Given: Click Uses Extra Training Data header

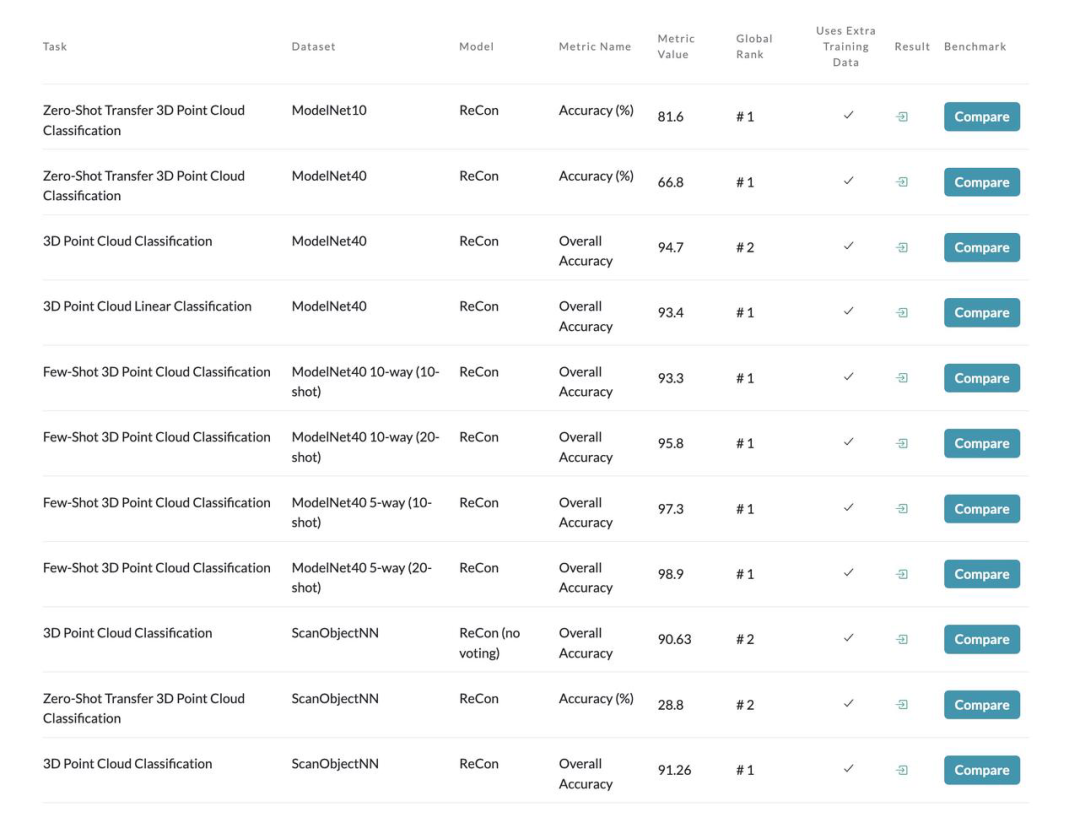Looking at the screenshot, I should 846,46.
